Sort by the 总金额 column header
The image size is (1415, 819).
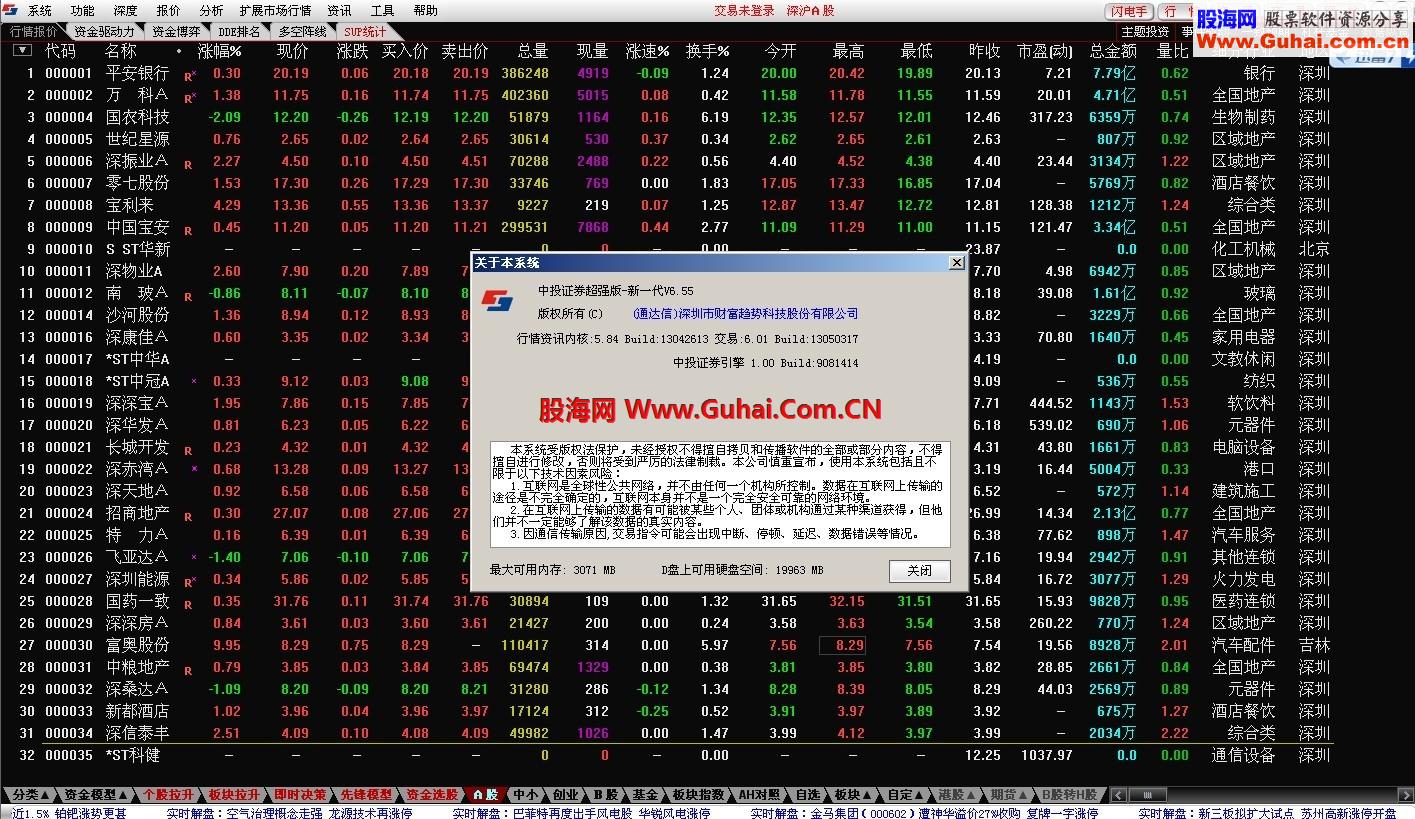tap(1114, 50)
